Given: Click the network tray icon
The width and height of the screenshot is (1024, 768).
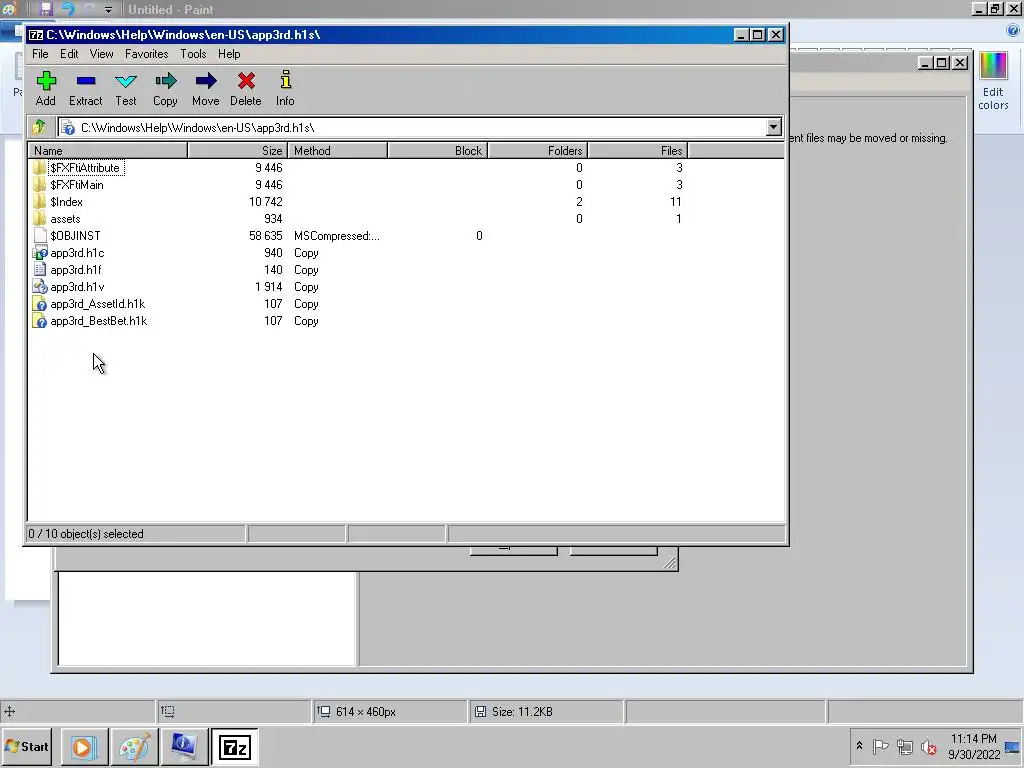Looking at the screenshot, I should pyautogui.click(x=904, y=746).
